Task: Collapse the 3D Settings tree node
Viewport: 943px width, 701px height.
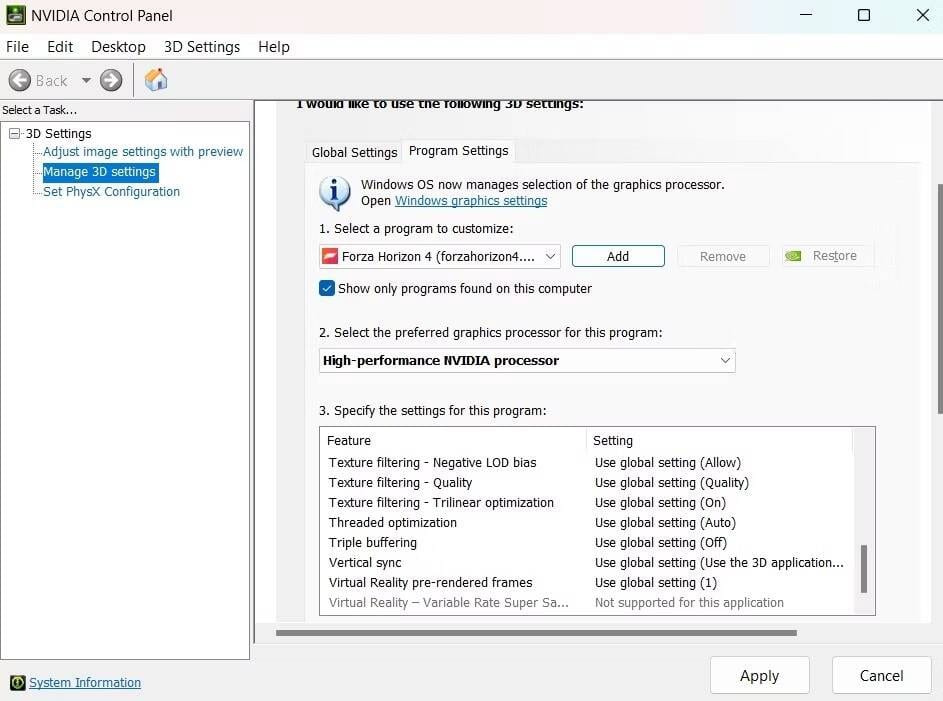Action: pos(14,134)
